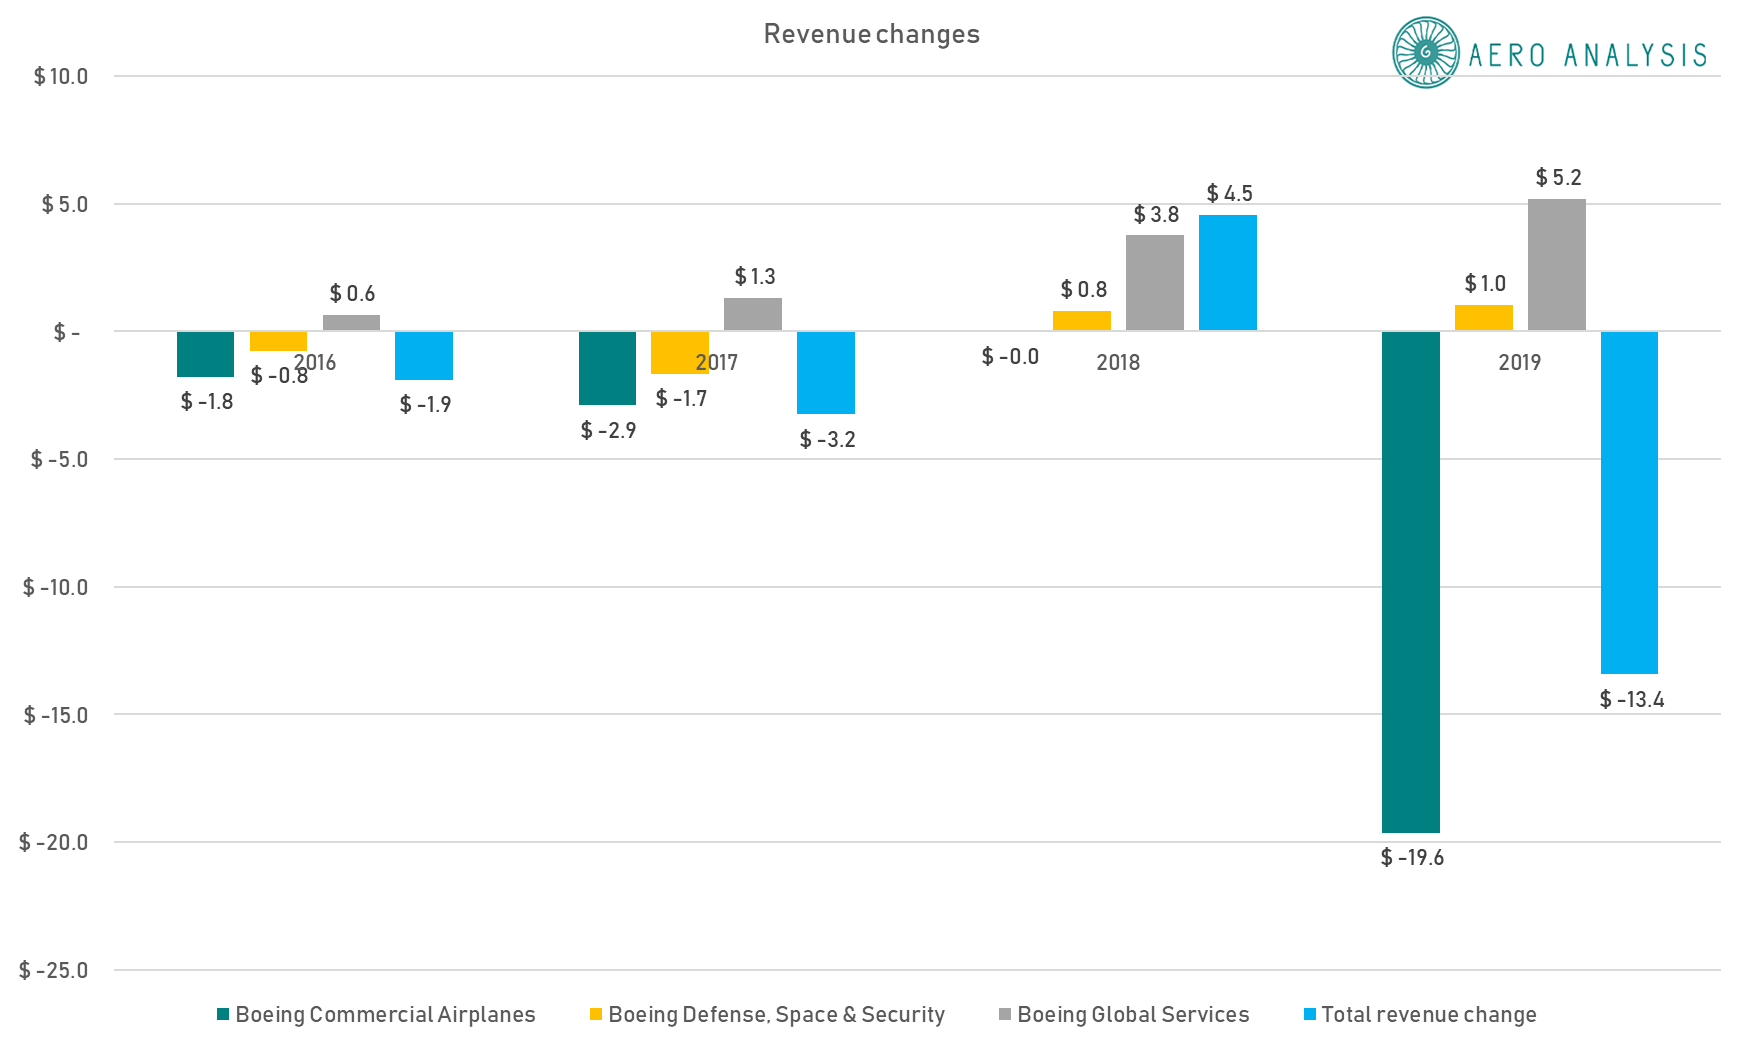Image resolution: width=1744 pixels, height=1046 pixels.
Task: Click the '$ -10.0' y-axis label
Action: 55,588
